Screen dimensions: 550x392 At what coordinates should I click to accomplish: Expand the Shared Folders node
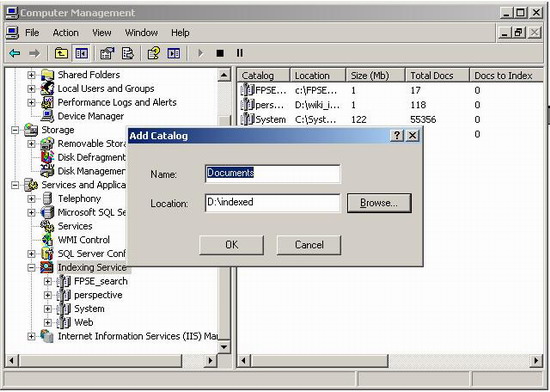point(31,75)
